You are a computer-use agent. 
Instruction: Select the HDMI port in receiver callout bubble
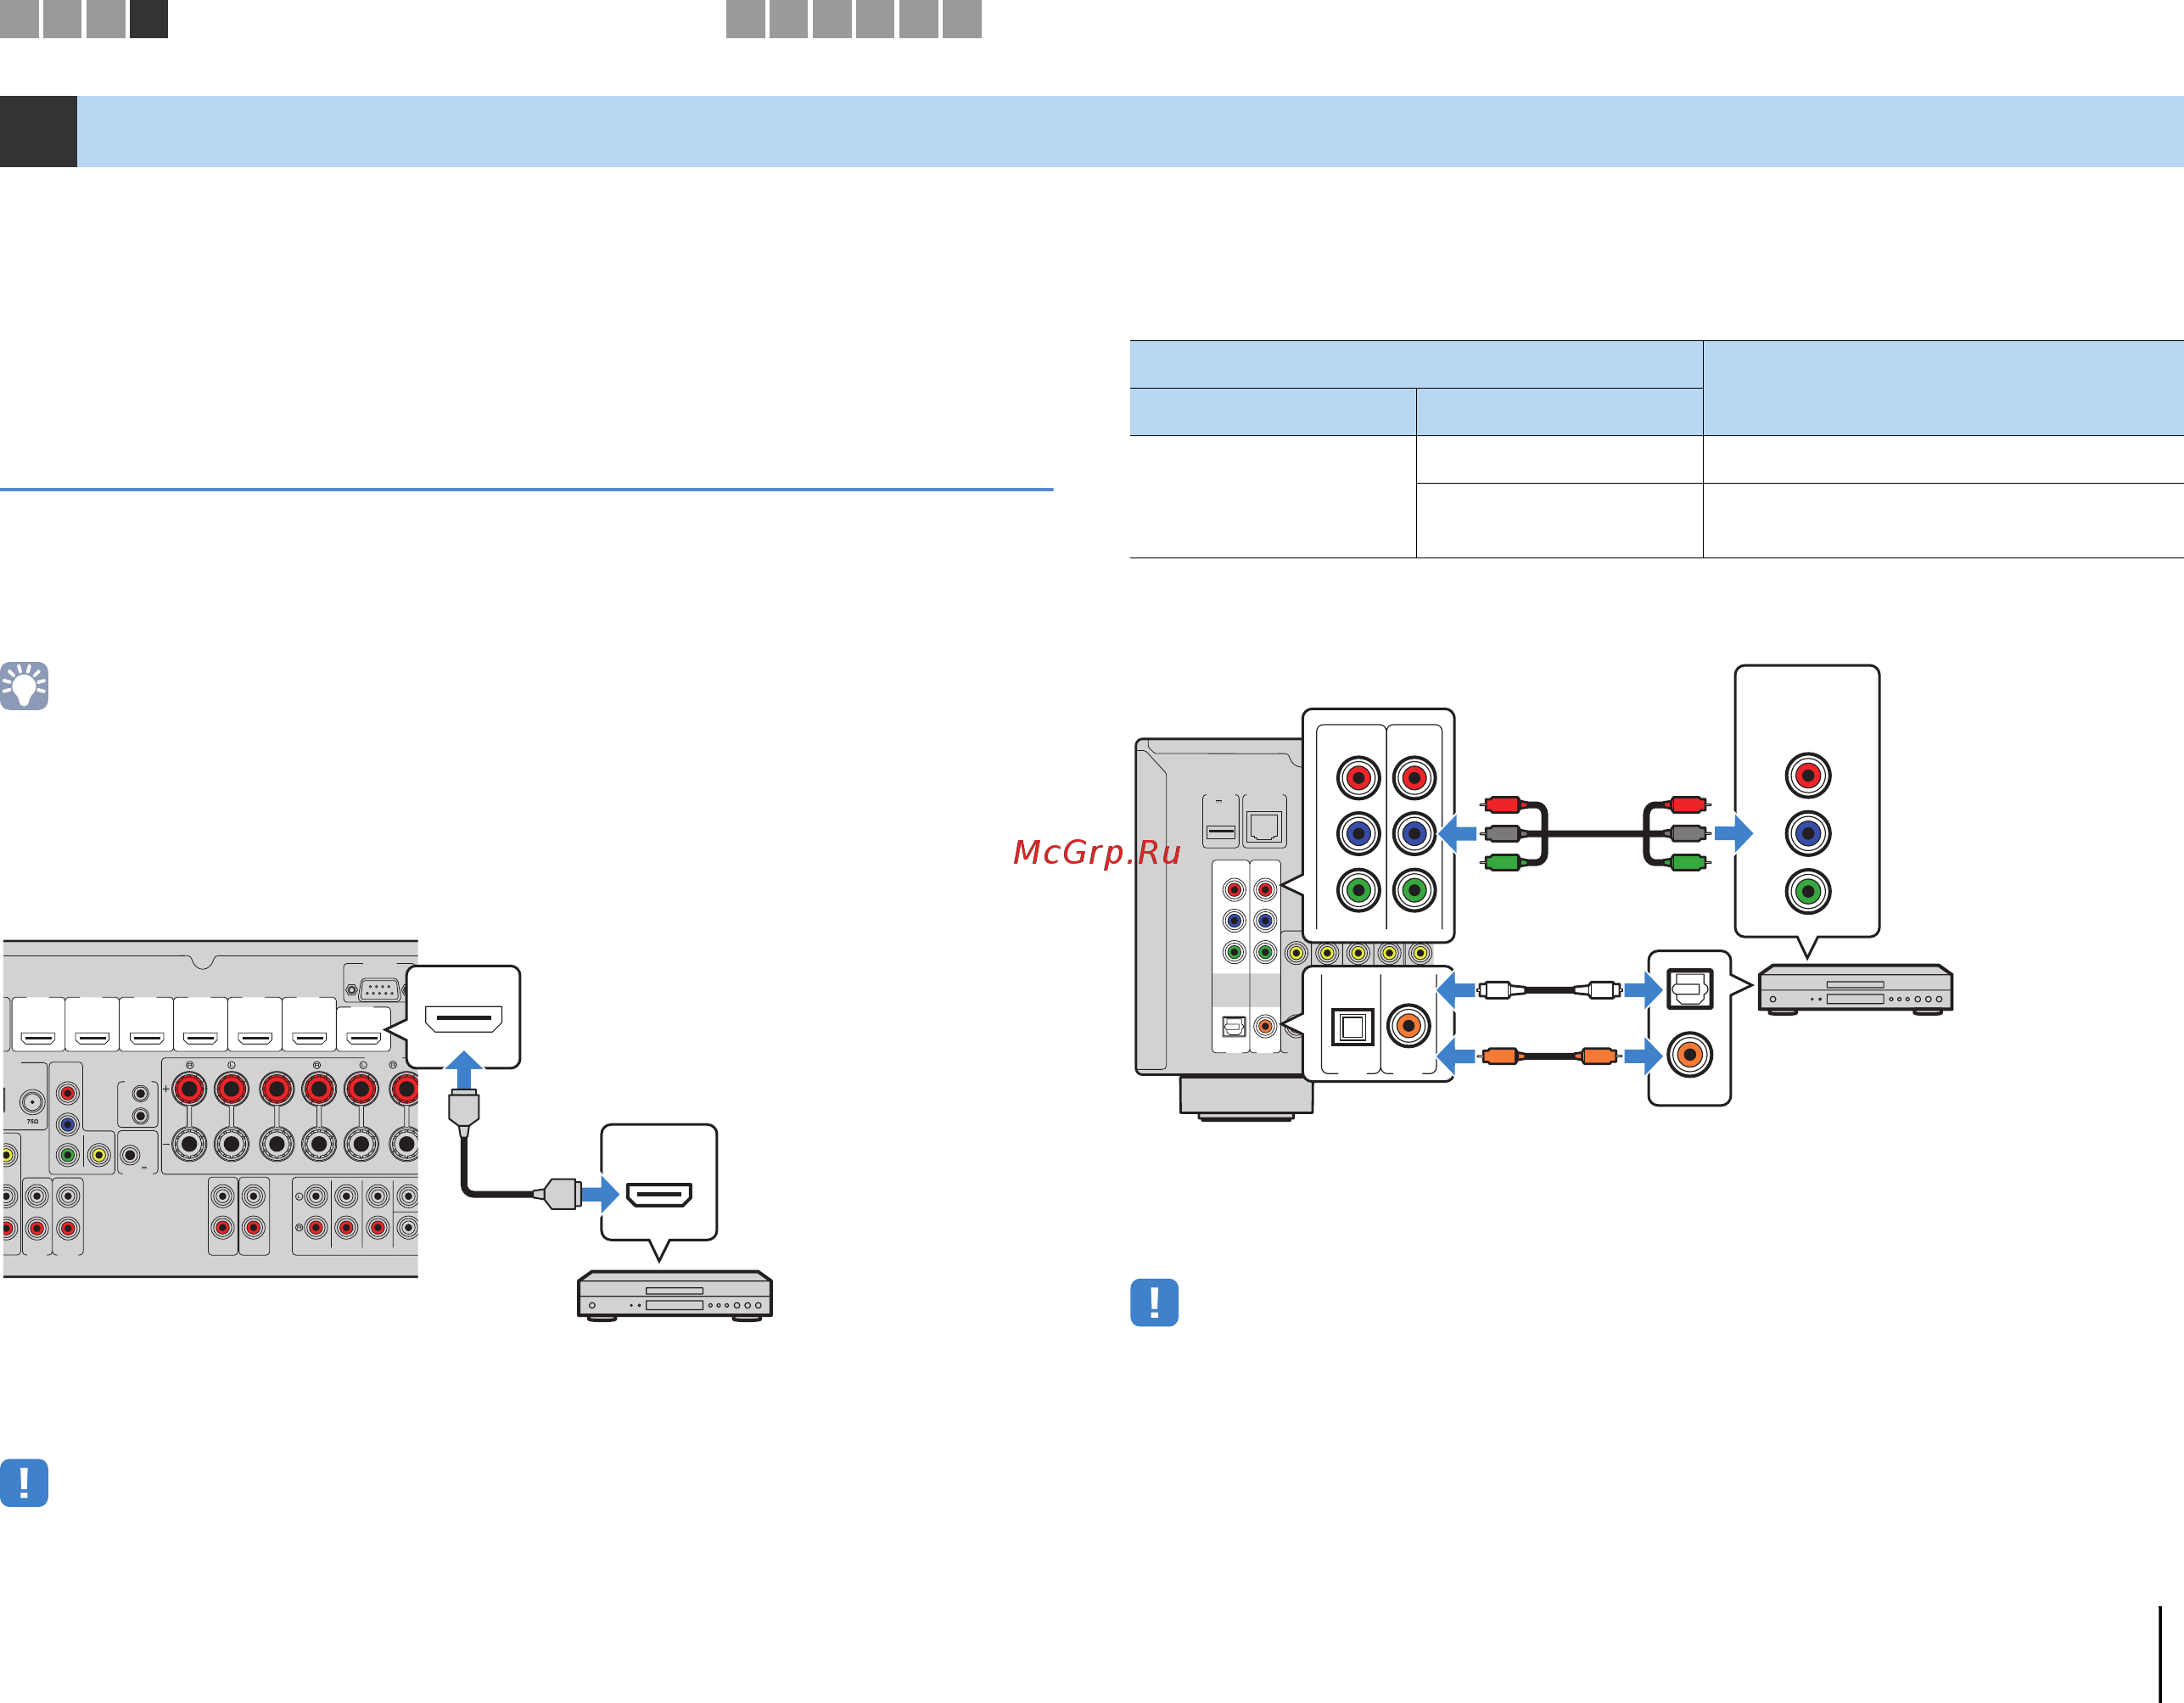point(463,1019)
